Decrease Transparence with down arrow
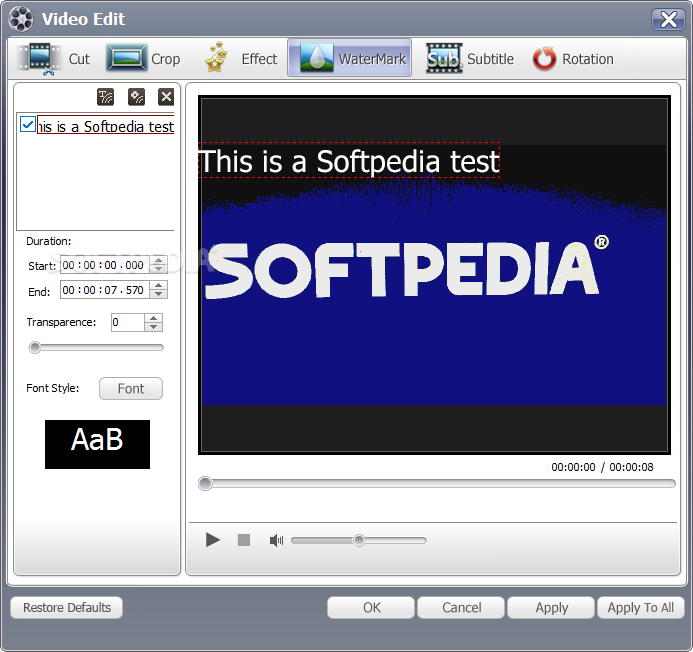This screenshot has height=652, width=693. pyautogui.click(x=153, y=327)
